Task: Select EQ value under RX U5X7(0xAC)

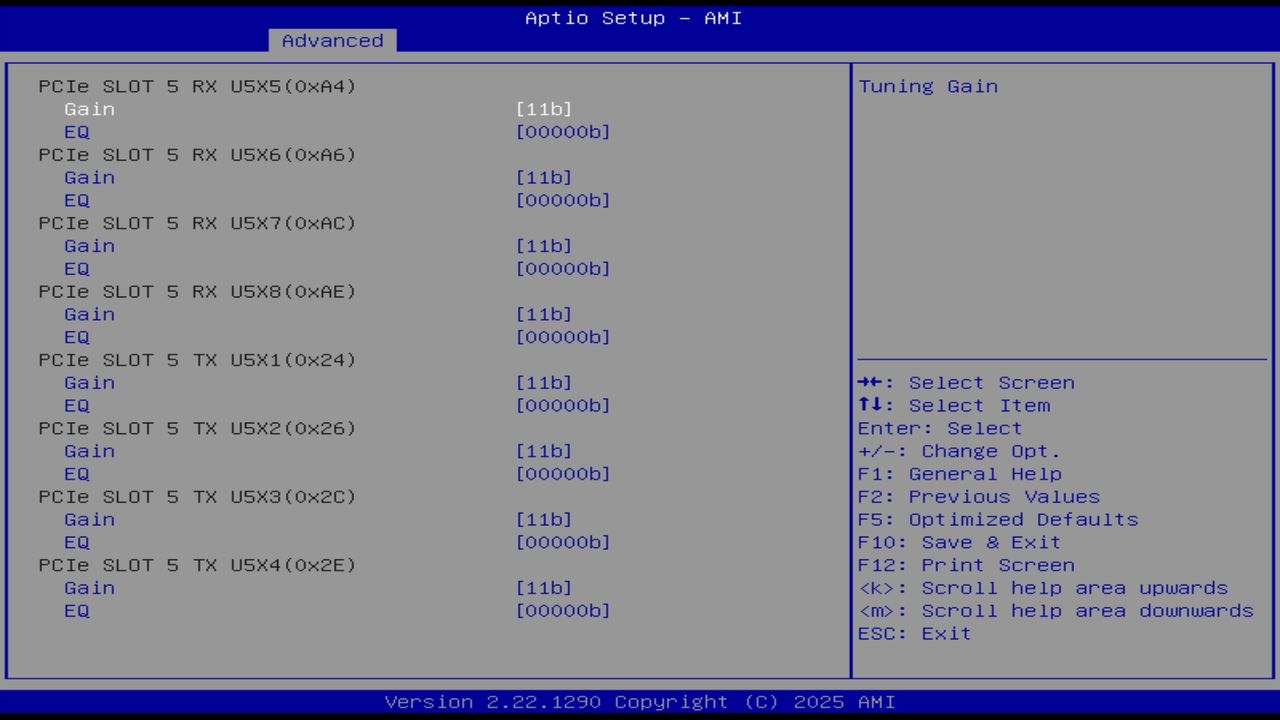Action: pos(563,269)
